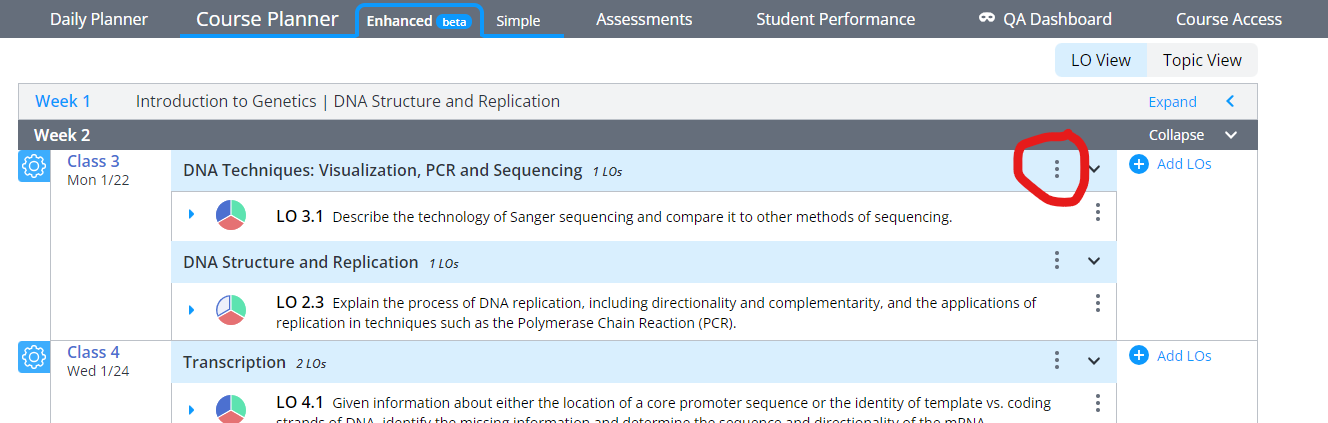
Task: Open kebab menu for DNA Structure and Replication
Action: (1056, 260)
